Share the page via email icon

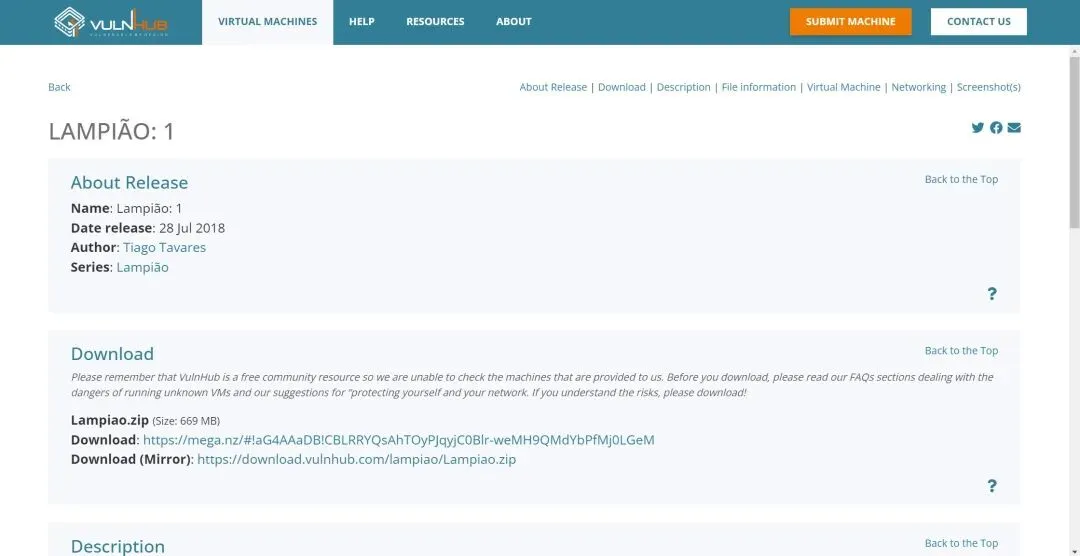1014,127
